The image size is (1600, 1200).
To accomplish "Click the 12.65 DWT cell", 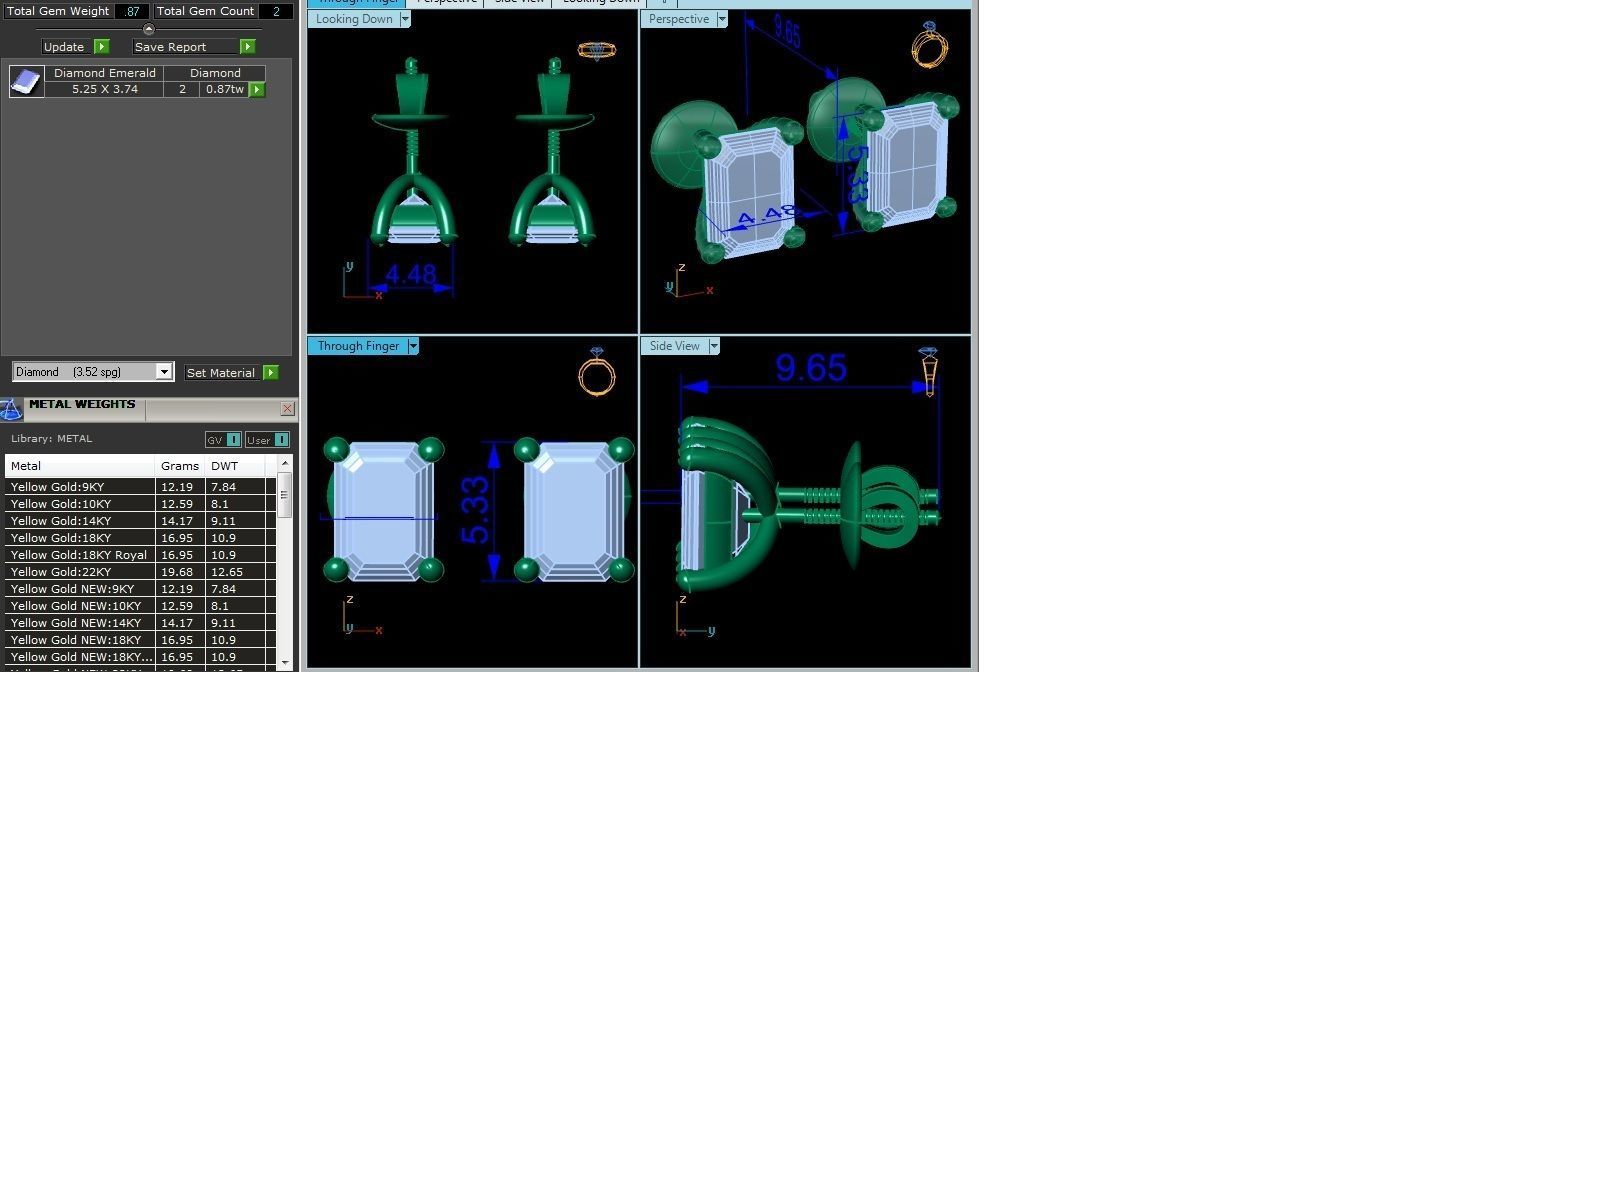I will [x=235, y=572].
